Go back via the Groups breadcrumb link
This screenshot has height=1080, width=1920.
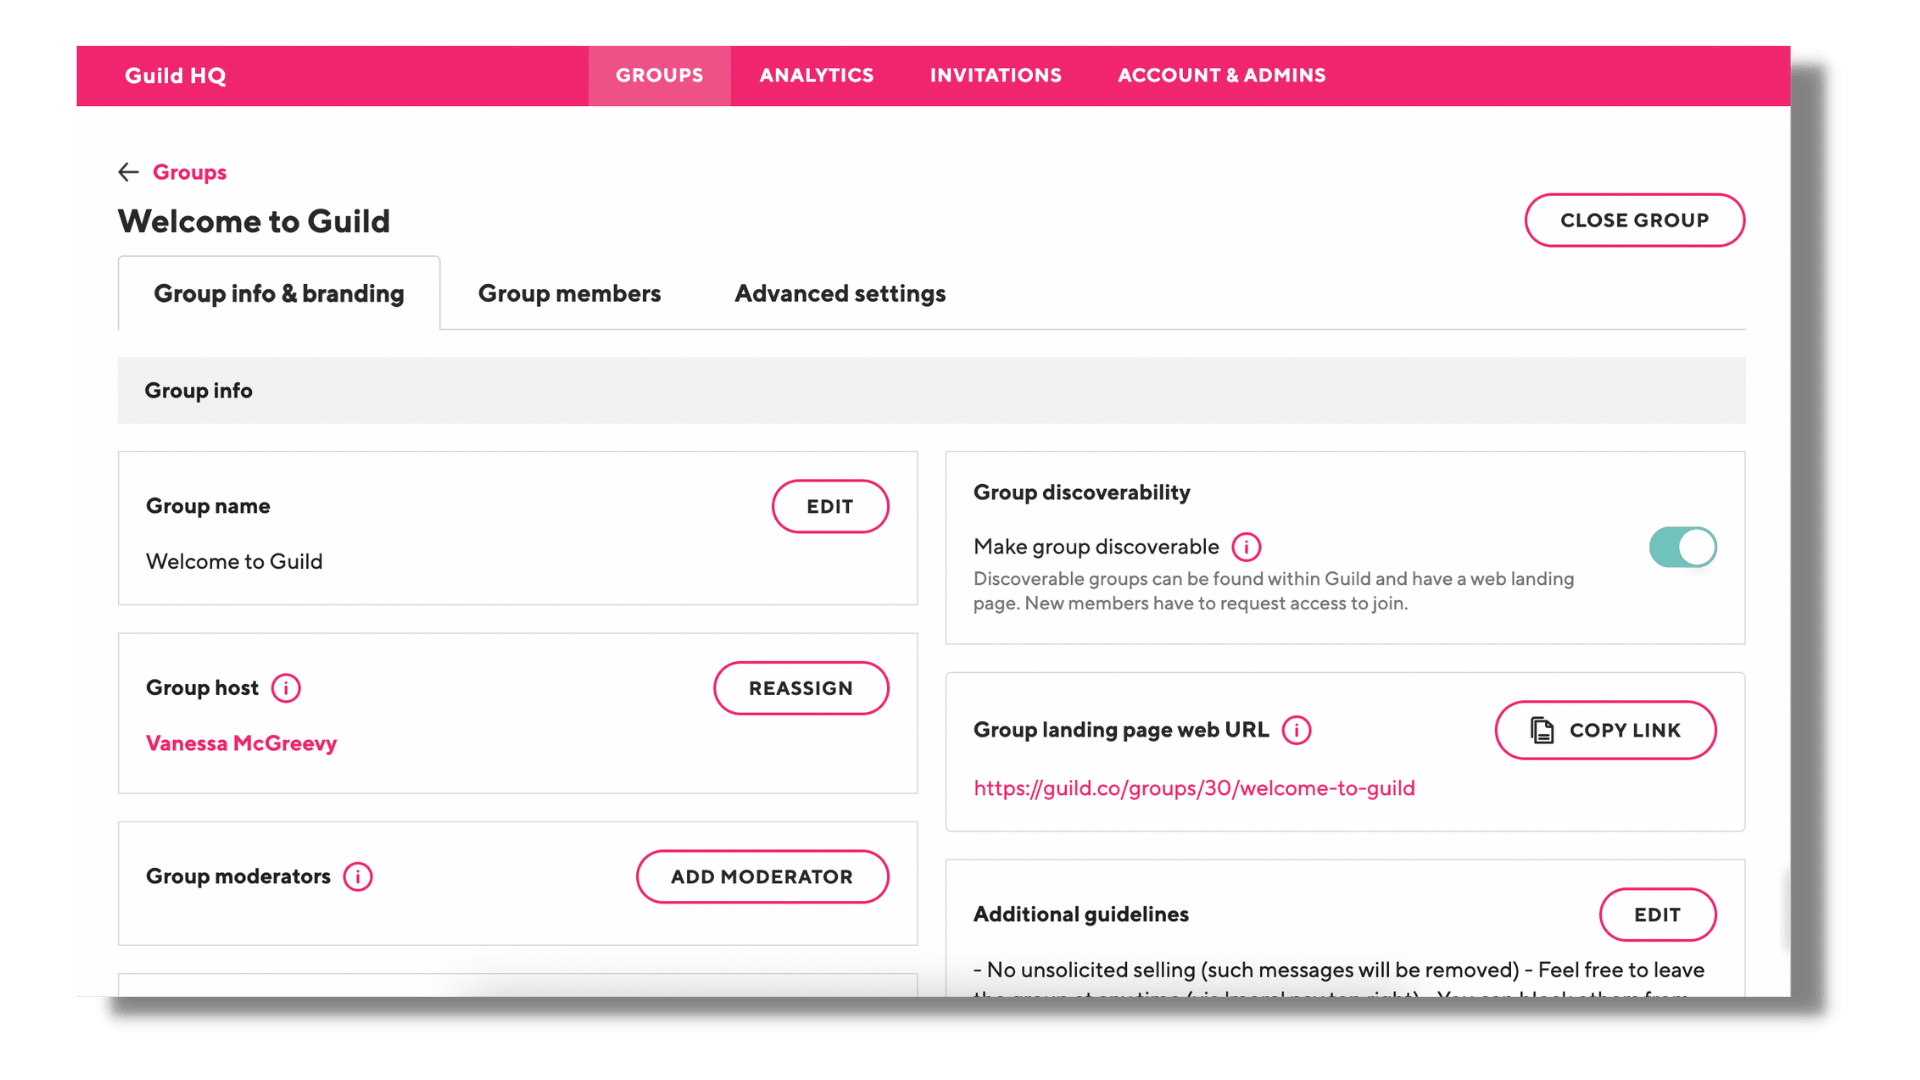pos(189,172)
